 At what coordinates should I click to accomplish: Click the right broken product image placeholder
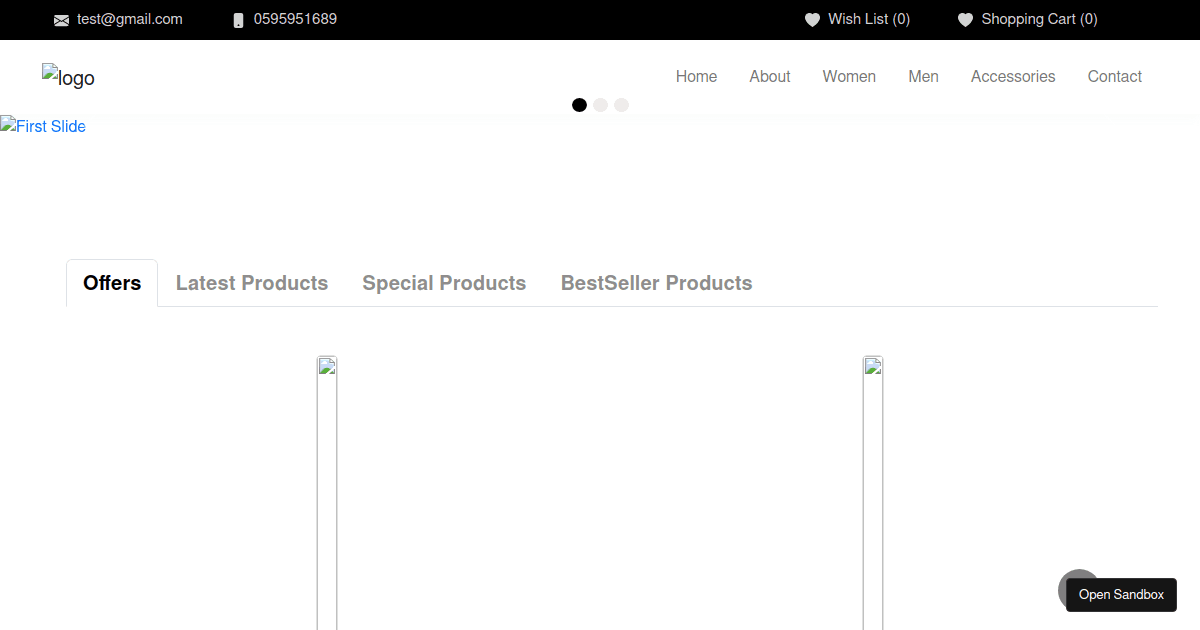(873, 365)
